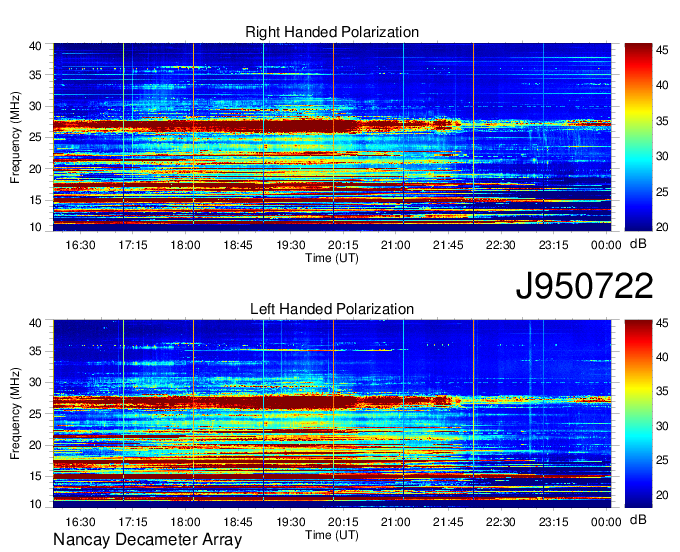Click the 40 MHz tick of Right Handed plot
The height and width of the screenshot is (552, 680).
click(35, 46)
